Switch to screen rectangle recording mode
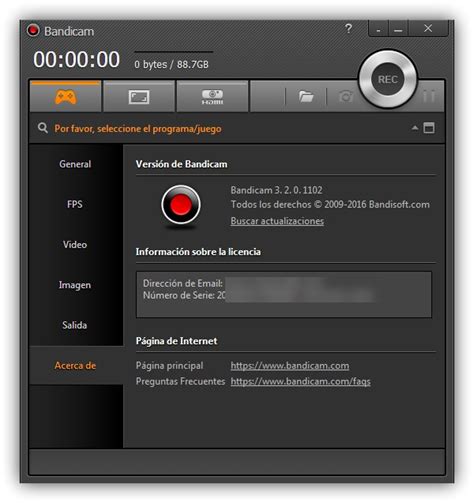Image resolution: width=474 pixels, height=503 pixels. click(x=139, y=97)
